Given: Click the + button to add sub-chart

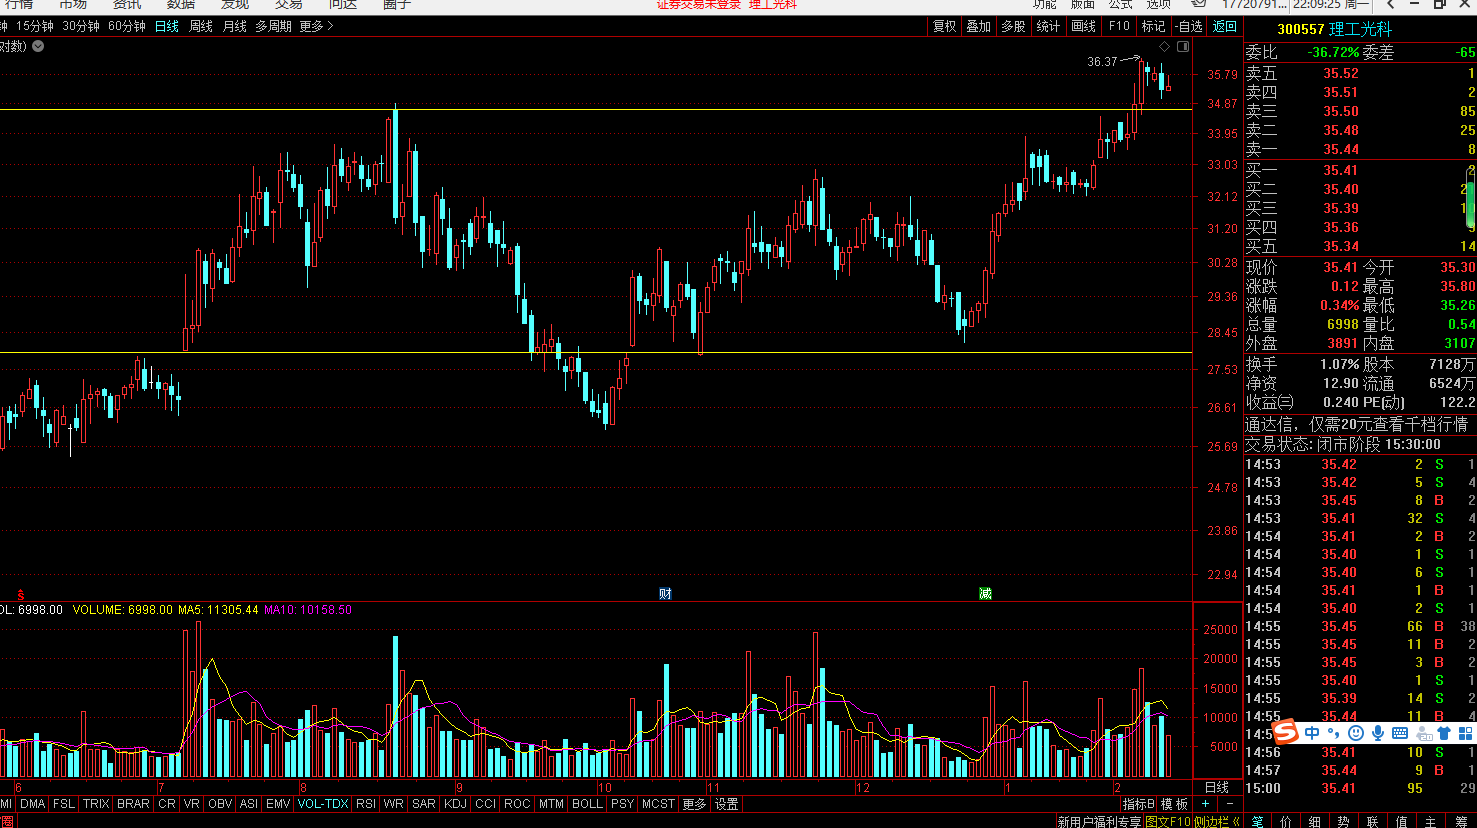Looking at the screenshot, I should click(1206, 804).
